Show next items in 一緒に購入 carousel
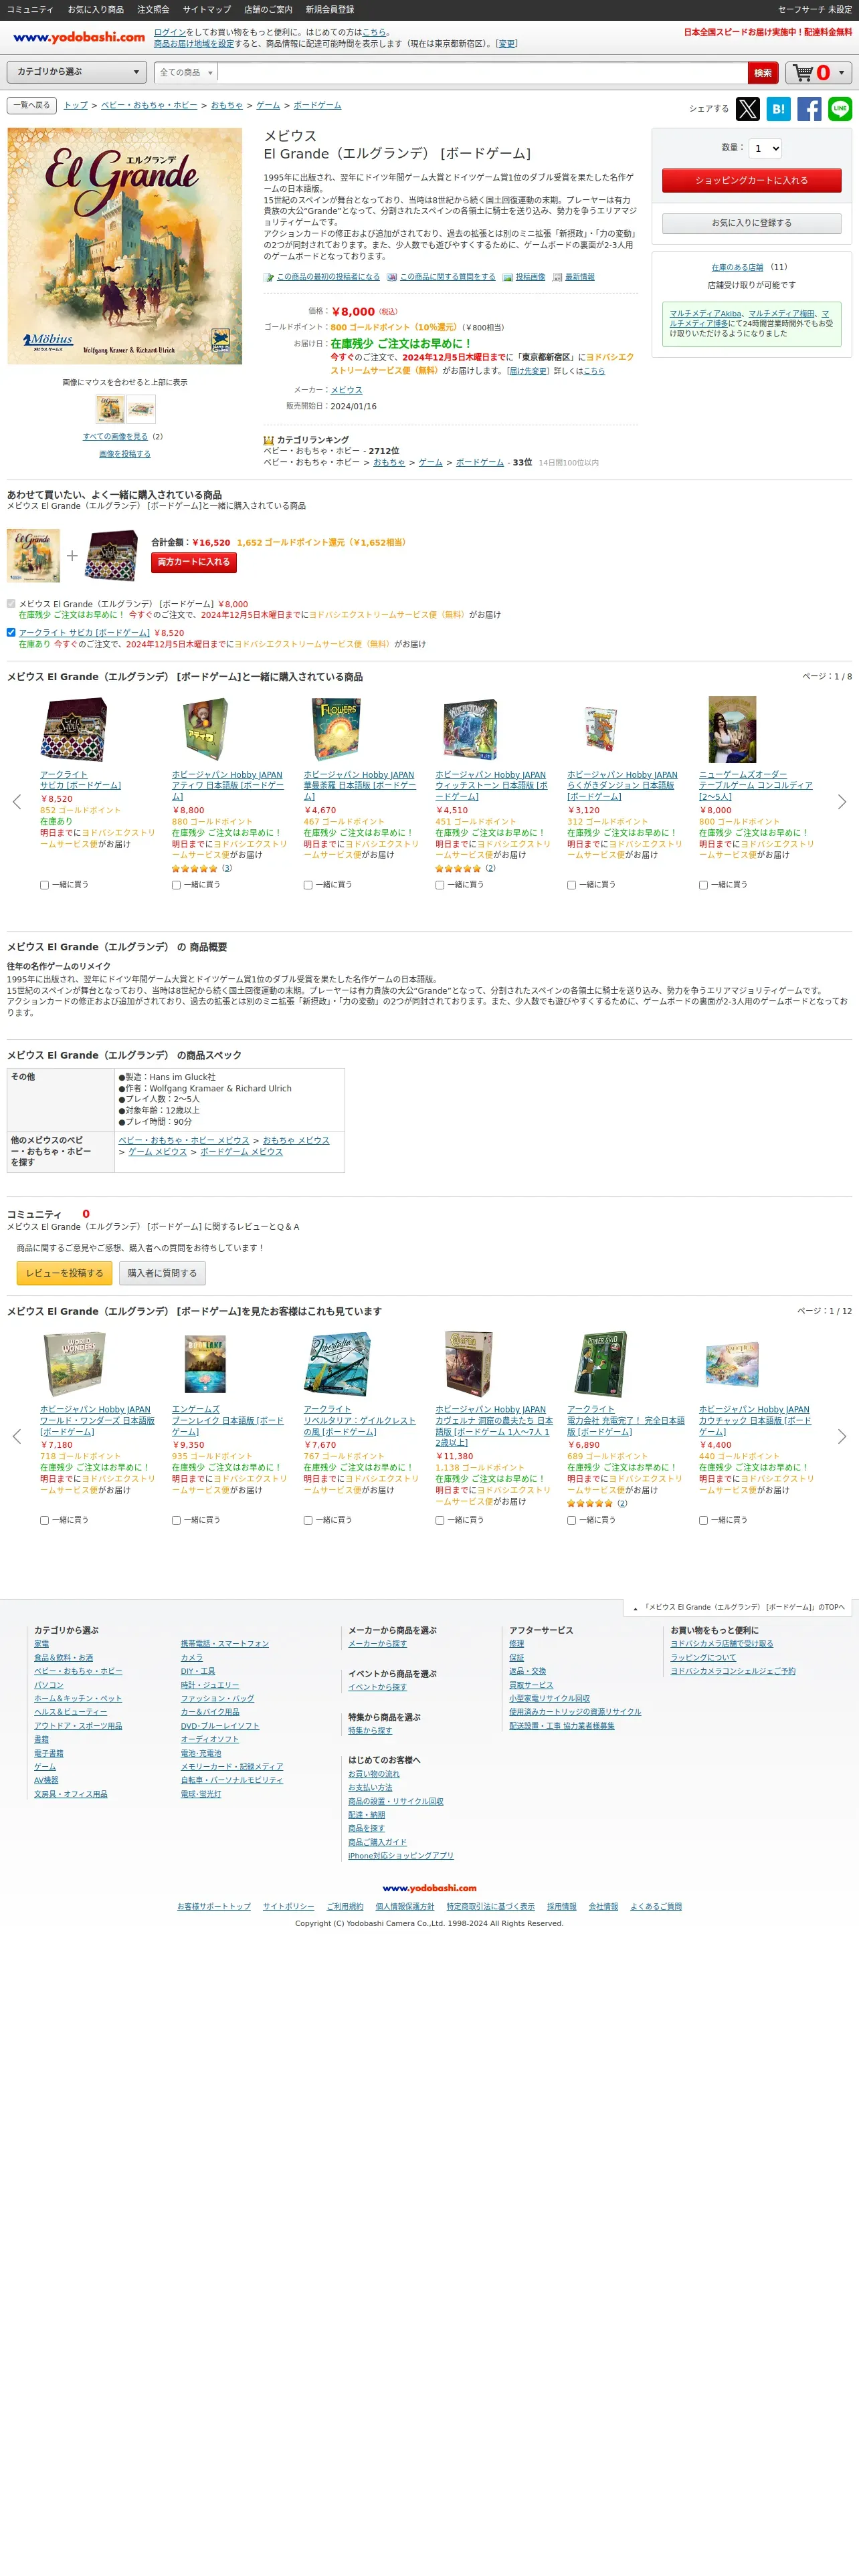This screenshot has height=2576, width=859. click(x=842, y=802)
